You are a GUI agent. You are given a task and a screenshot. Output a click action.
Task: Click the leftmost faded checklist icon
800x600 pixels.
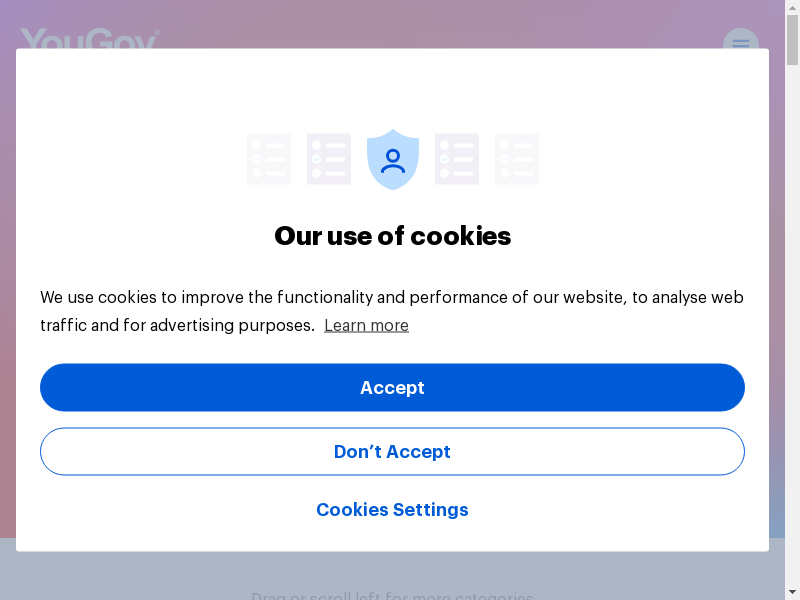click(269, 159)
